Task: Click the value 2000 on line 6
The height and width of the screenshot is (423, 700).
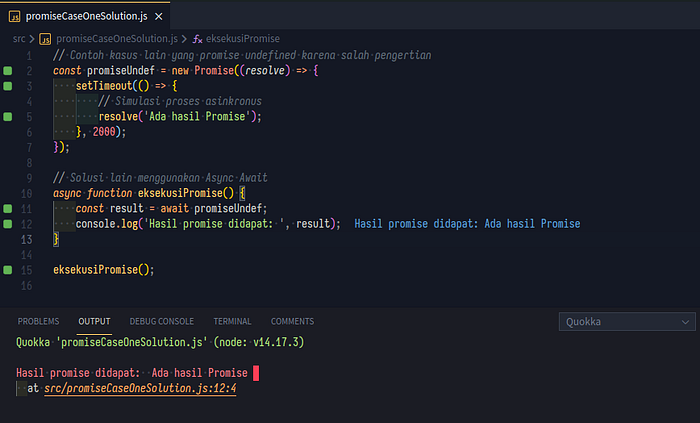Action: 104,132
